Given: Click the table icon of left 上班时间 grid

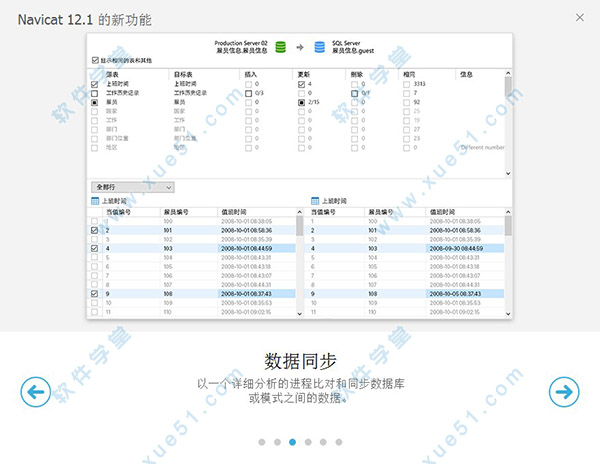Looking at the screenshot, I should (95, 201).
